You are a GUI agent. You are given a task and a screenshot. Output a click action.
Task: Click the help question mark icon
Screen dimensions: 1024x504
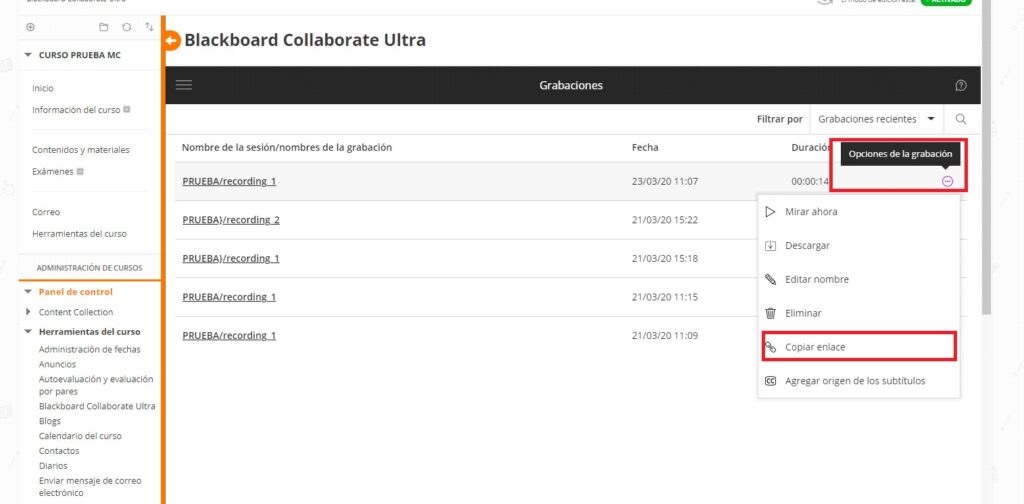pos(961,85)
